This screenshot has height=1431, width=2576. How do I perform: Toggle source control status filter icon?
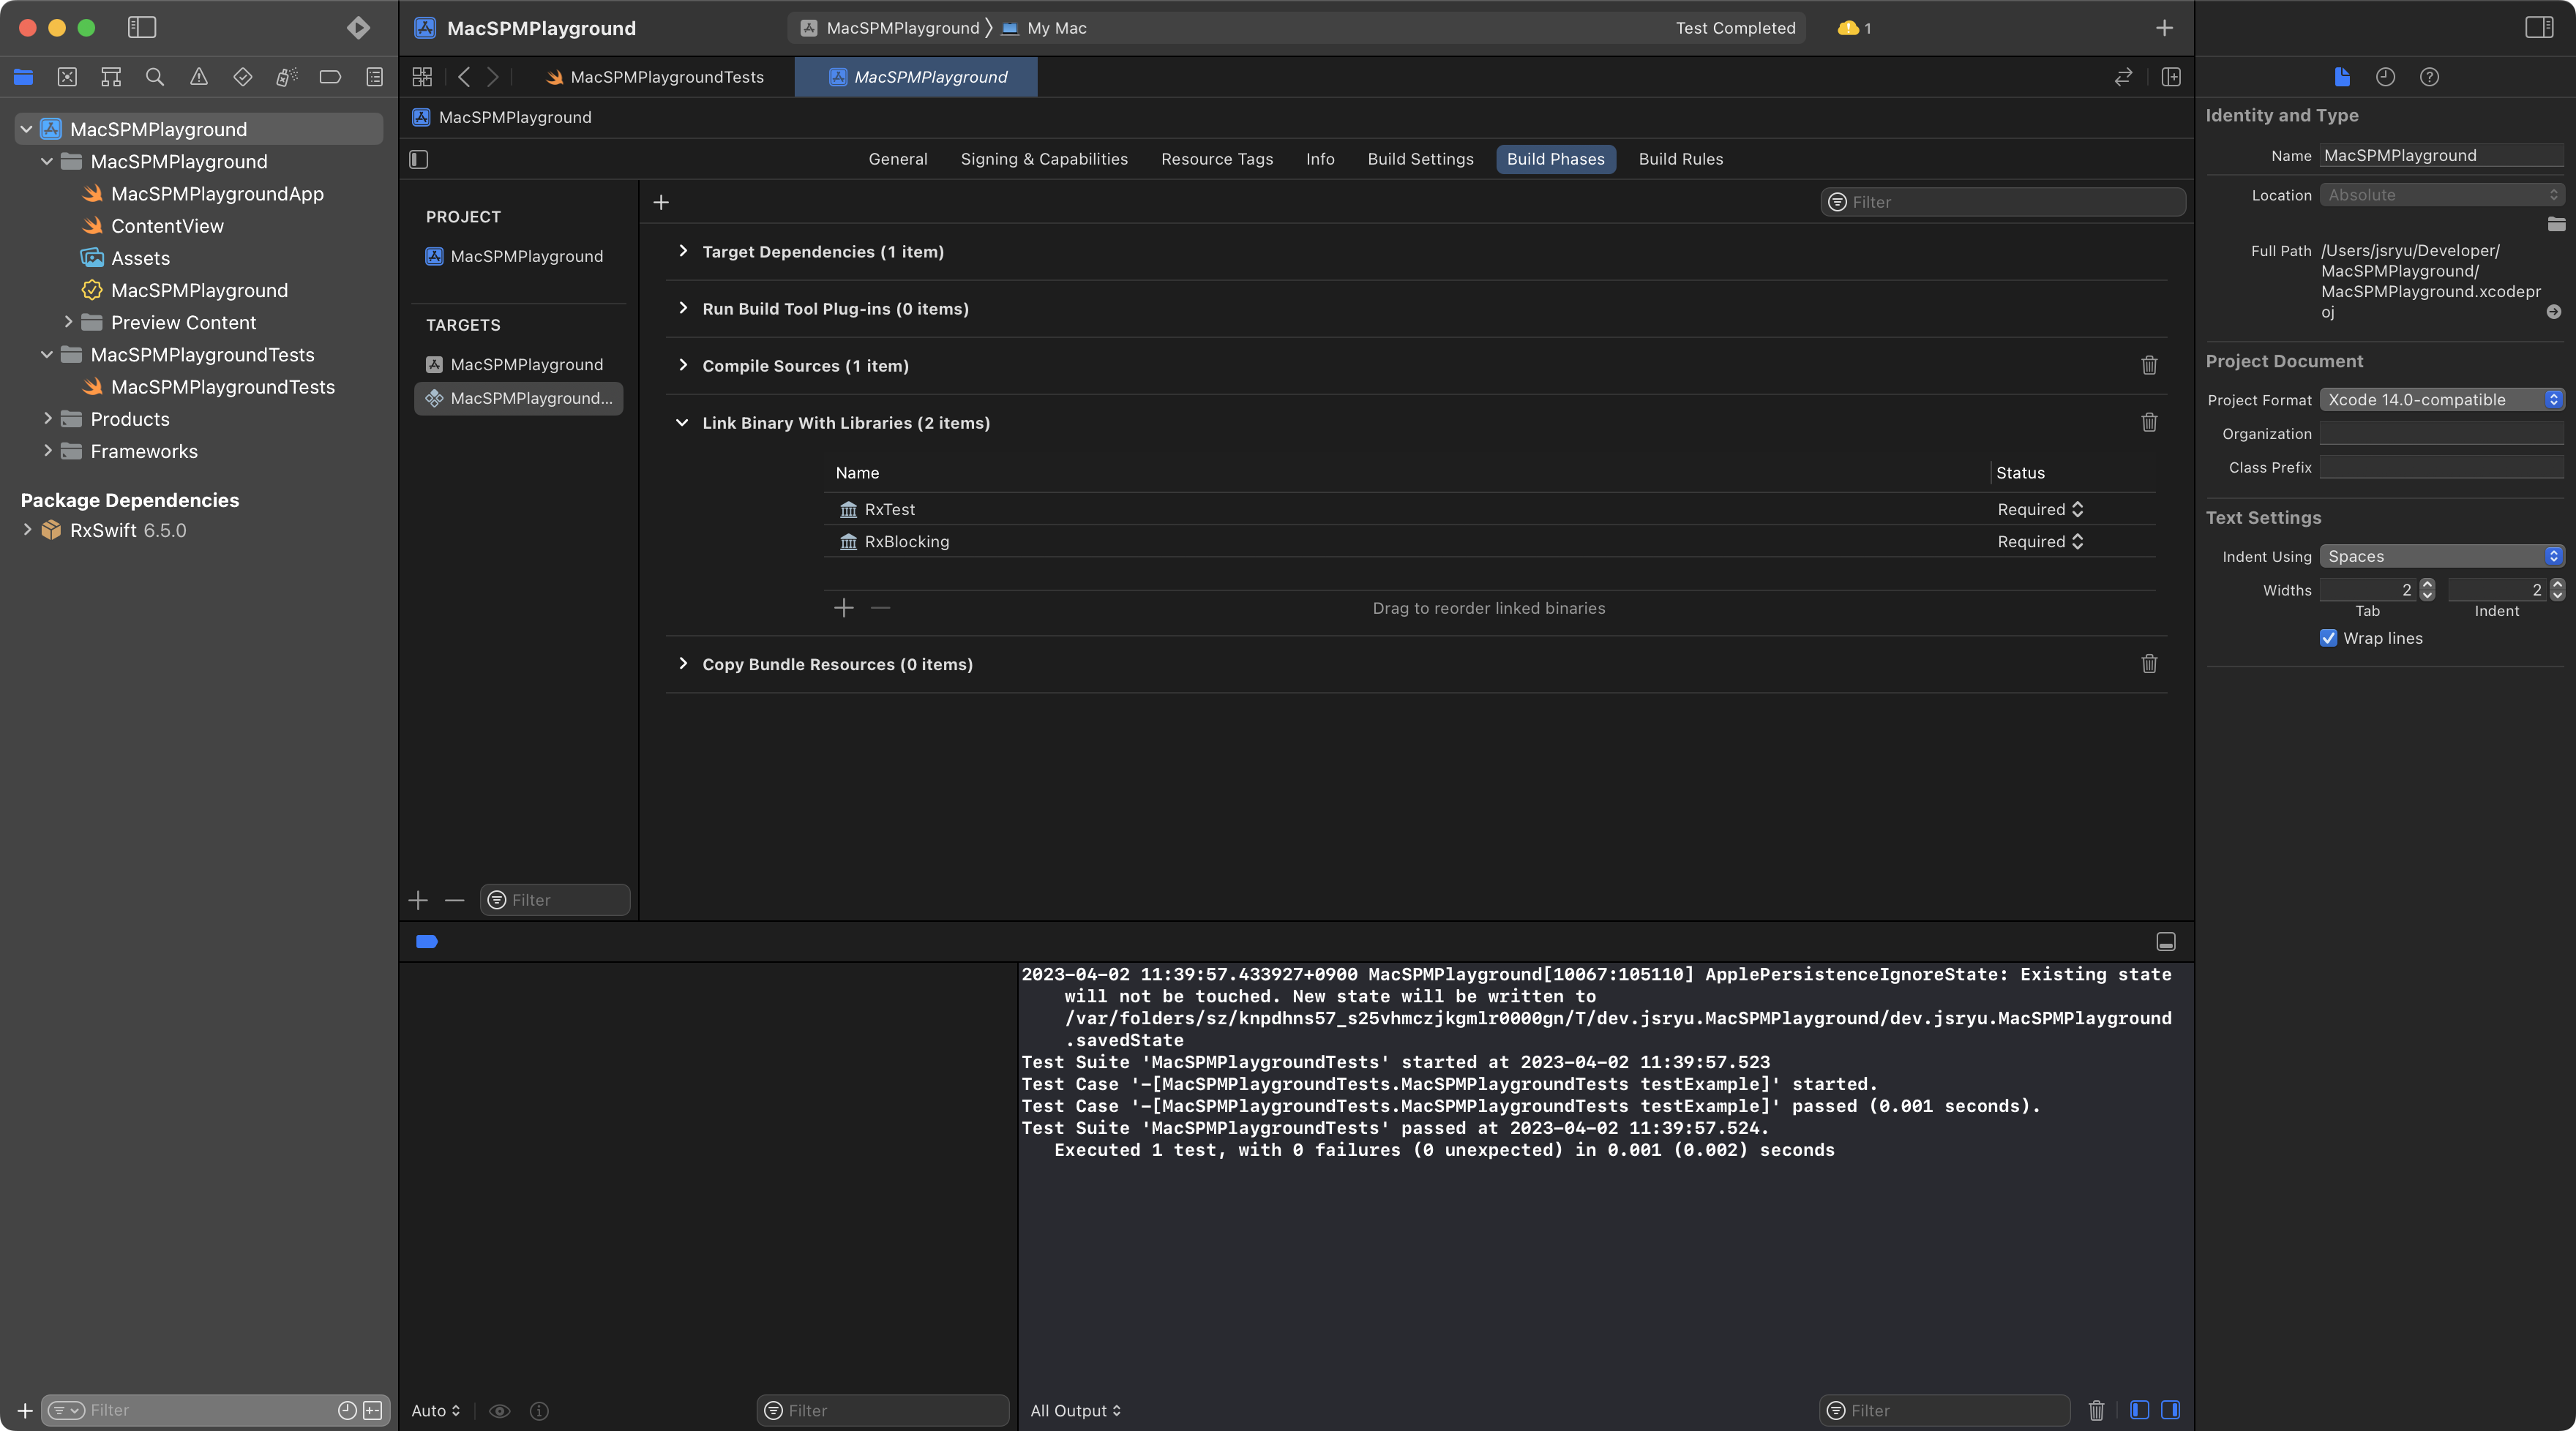click(373, 1410)
